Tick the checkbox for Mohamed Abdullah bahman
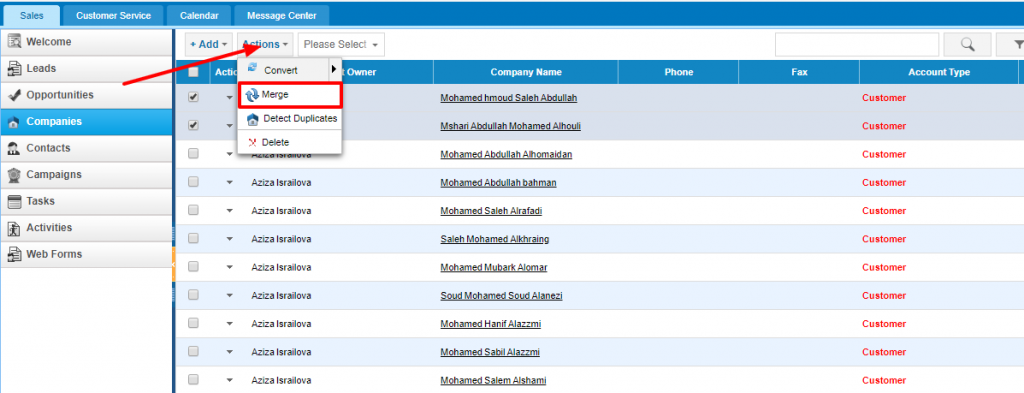This screenshot has width=1024, height=393. tap(193, 182)
